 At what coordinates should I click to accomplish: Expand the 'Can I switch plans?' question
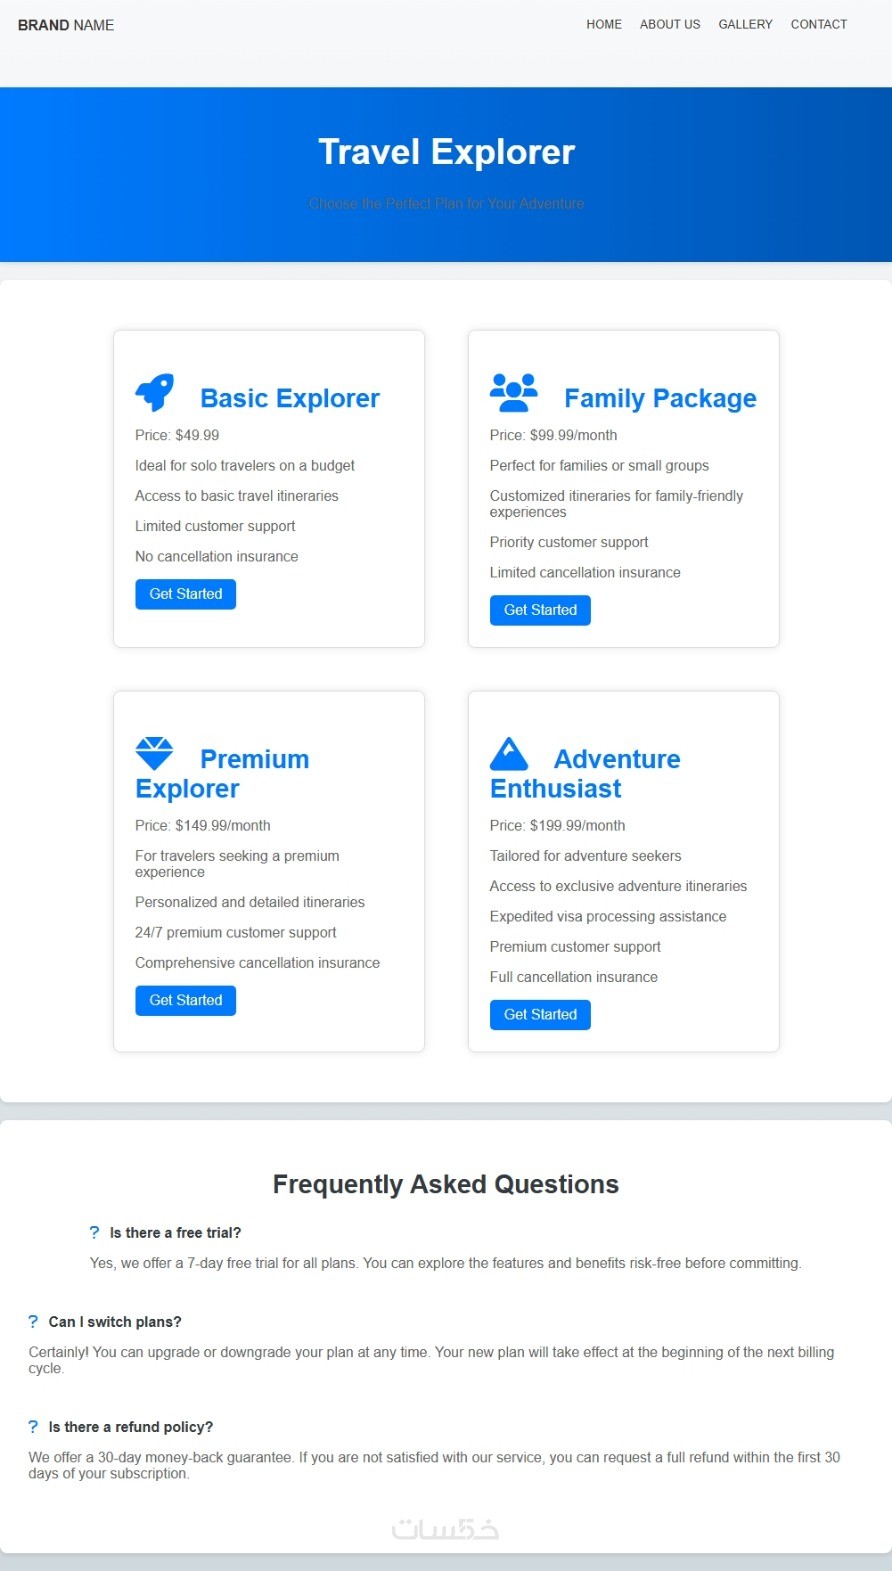coord(115,1322)
